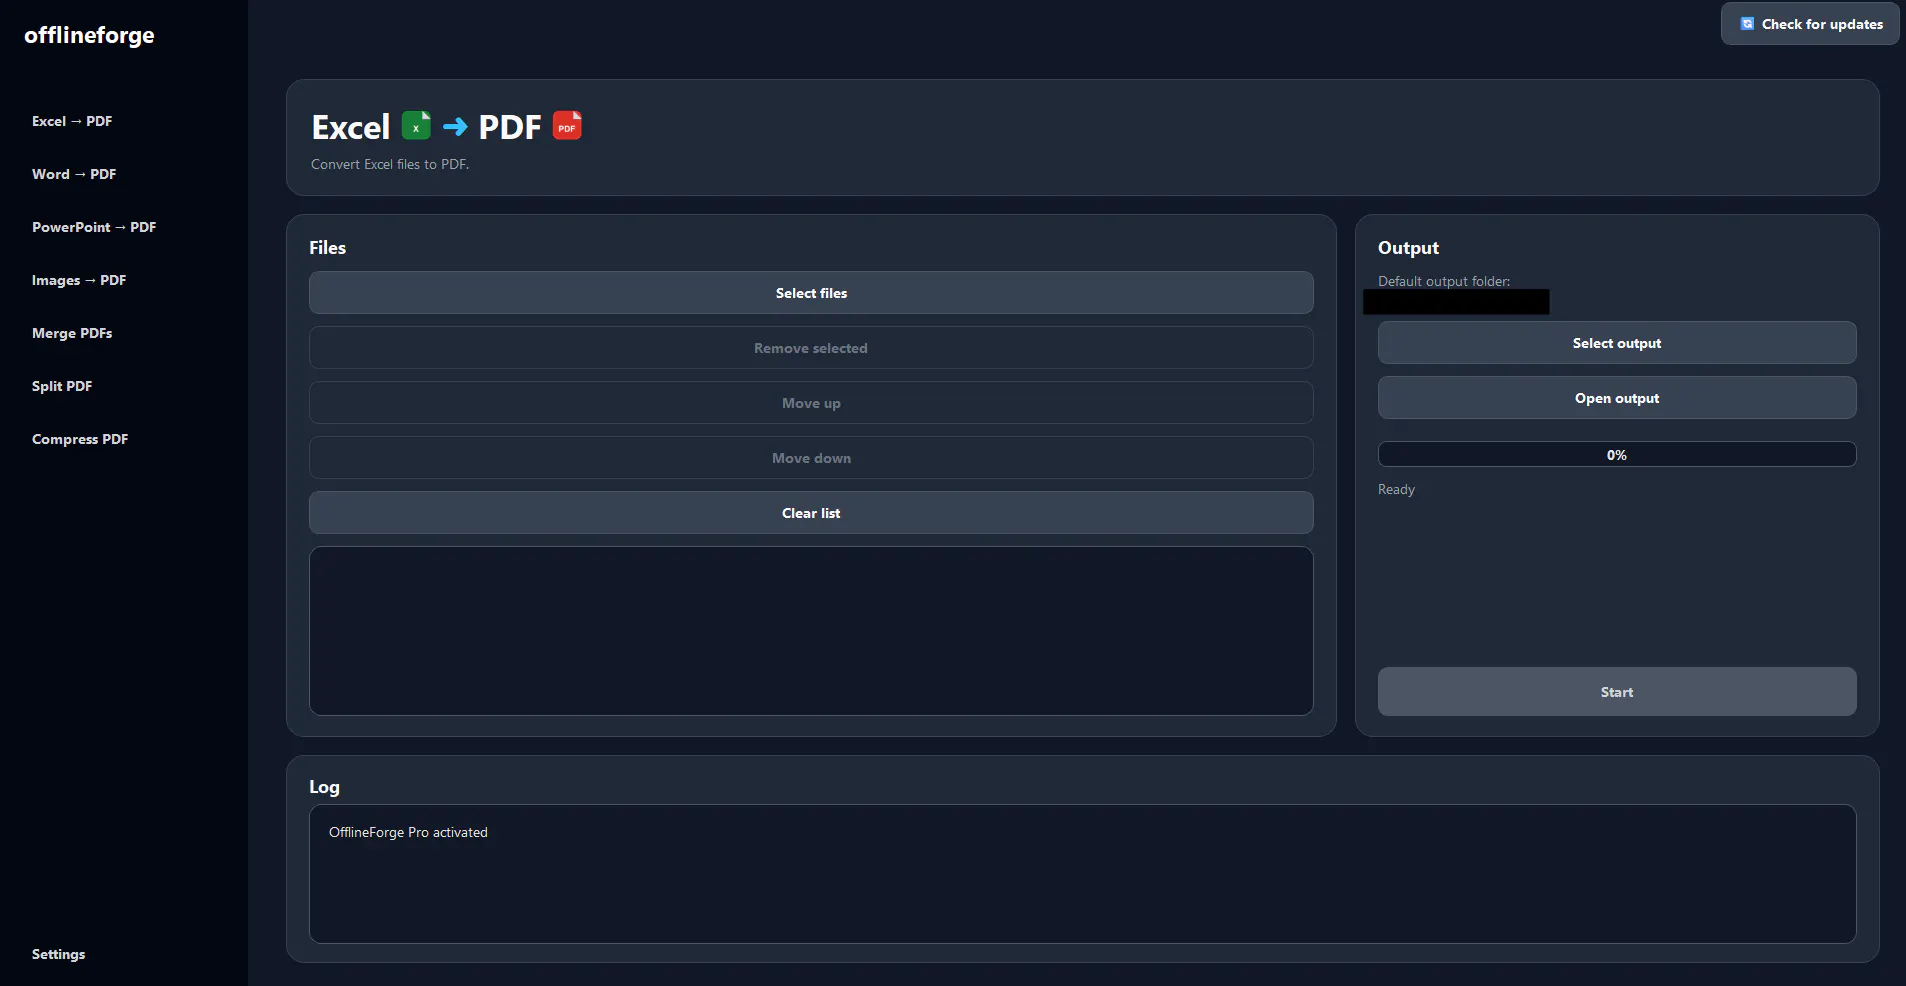
Task: Click the Move up button
Action: coord(811,403)
